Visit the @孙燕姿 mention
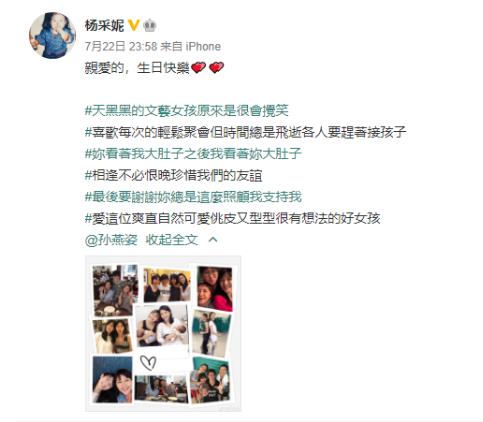The height and width of the screenshot is (422, 483). 111,240
